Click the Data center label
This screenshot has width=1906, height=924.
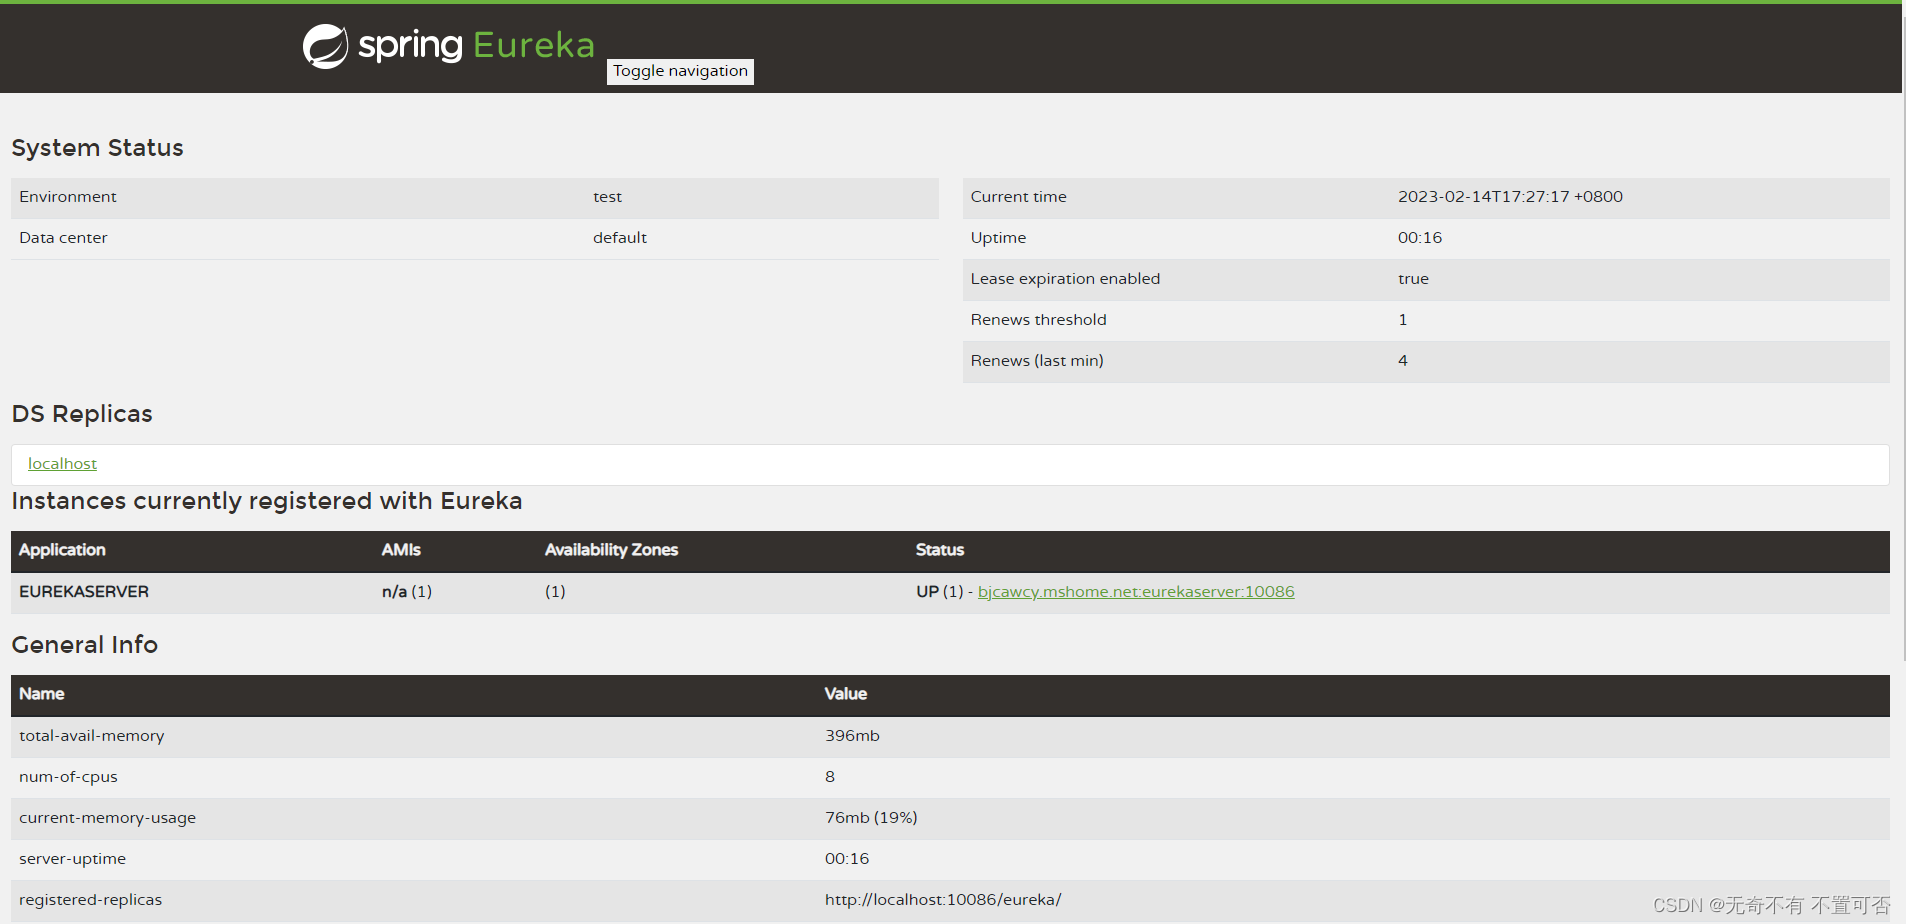tap(63, 238)
